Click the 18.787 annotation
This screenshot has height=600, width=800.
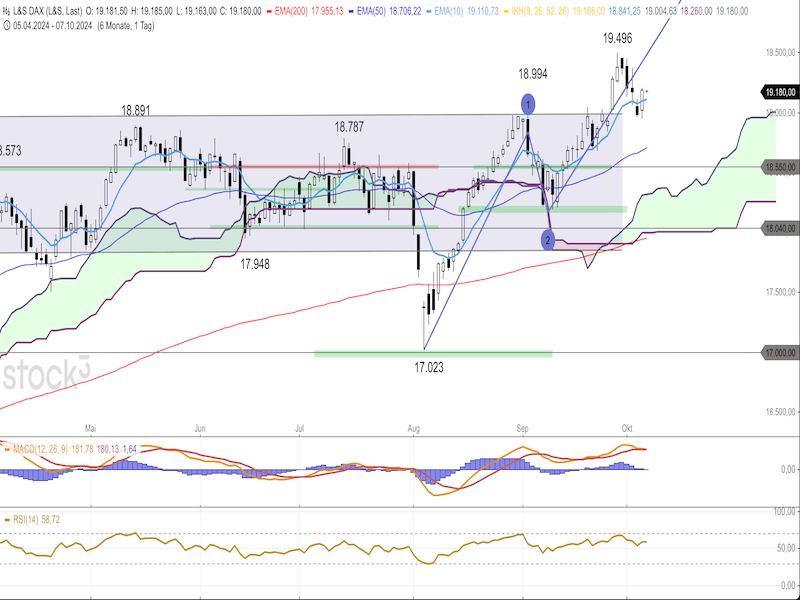[349, 127]
